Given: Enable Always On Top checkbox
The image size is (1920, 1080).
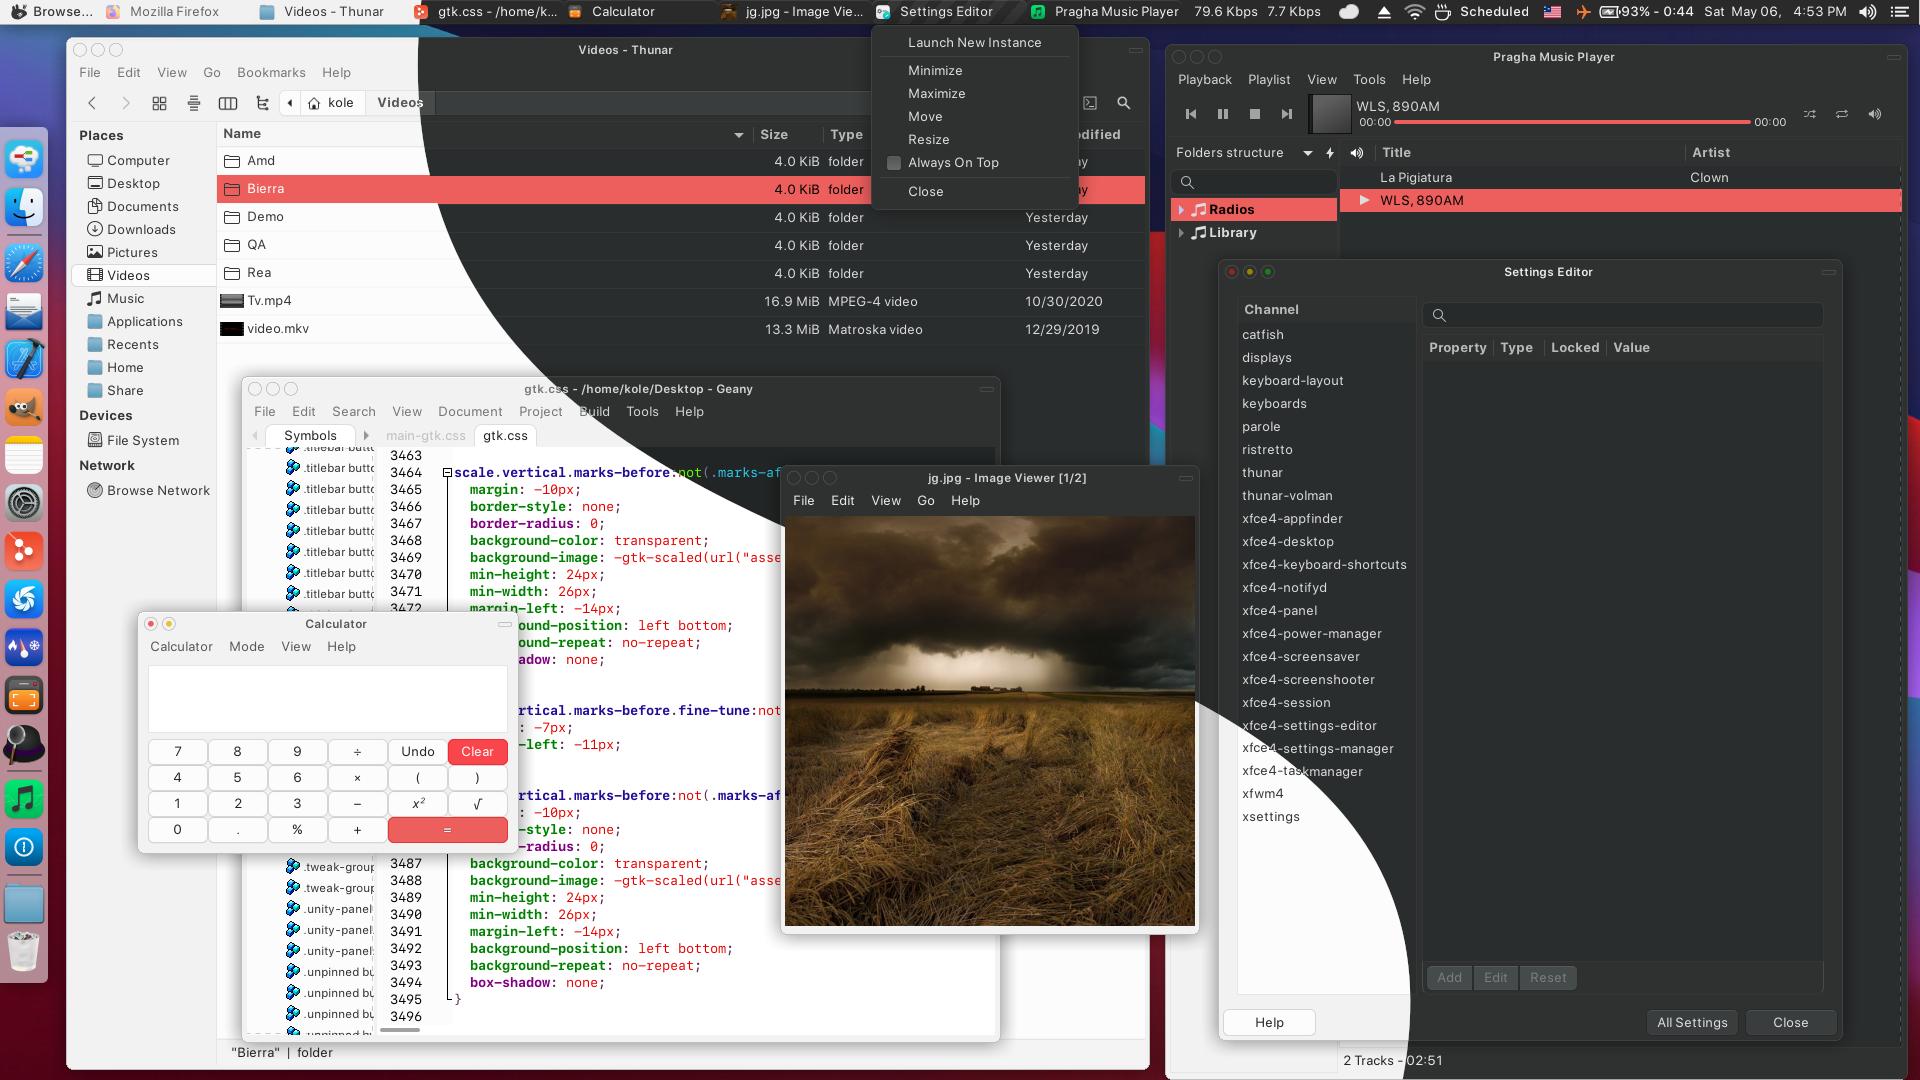Looking at the screenshot, I should click(x=894, y=163).
